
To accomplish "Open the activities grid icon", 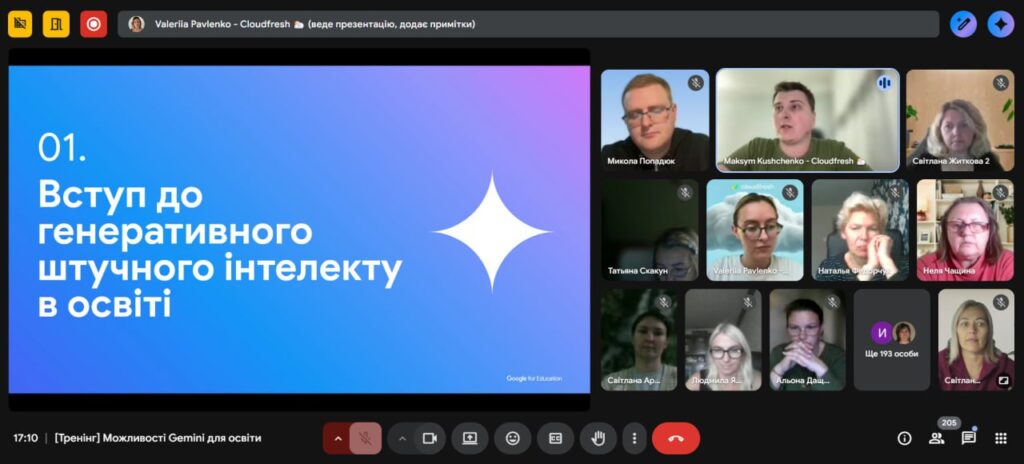I will pyautogui.click(x=1001, y=438).
